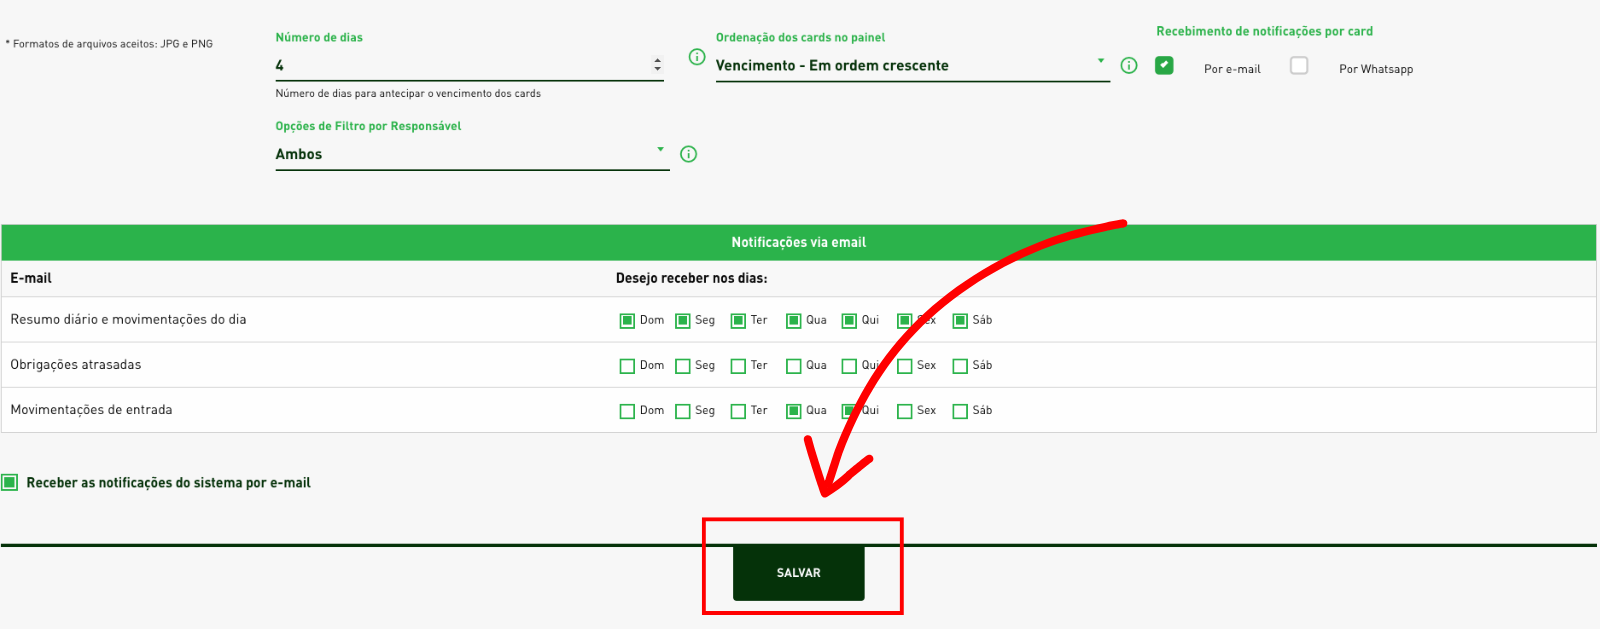Check Dom for Movimentações de entrada

(x=627, y=411)
